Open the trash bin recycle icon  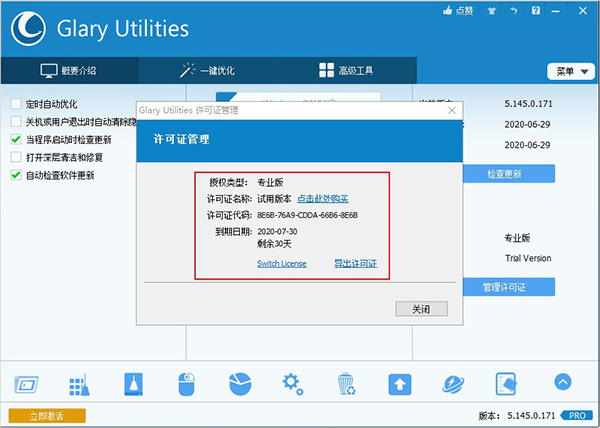pos(347,384)
